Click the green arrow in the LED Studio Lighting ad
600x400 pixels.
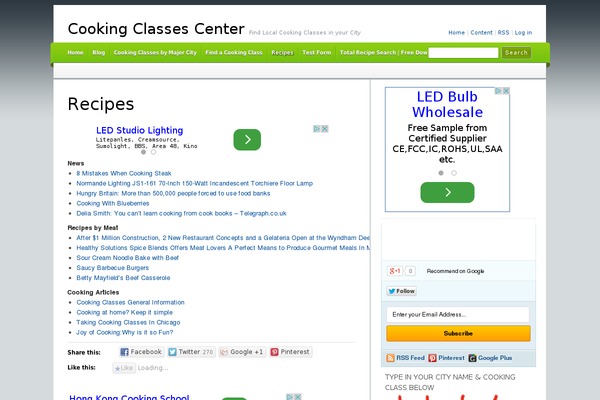[x=247, y=140]
